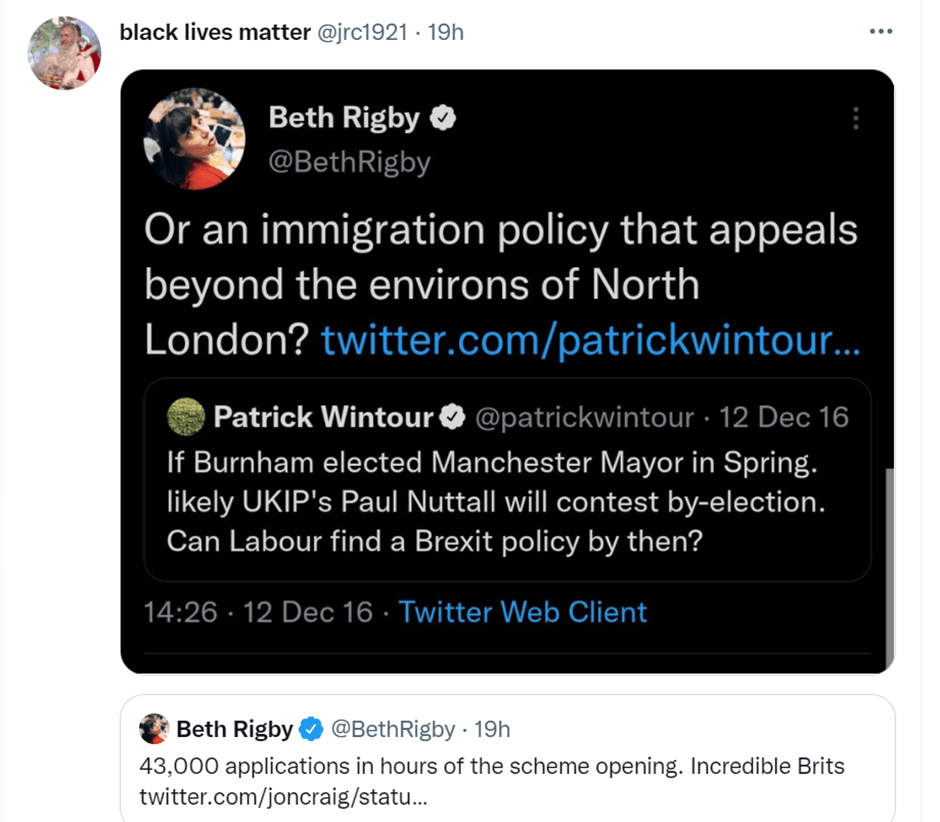This screenshot has width=940, height=822.
Task: Click the Beth Rigby name in the dark screenshot
Action: pyautogui.click(x=344, y=119)
